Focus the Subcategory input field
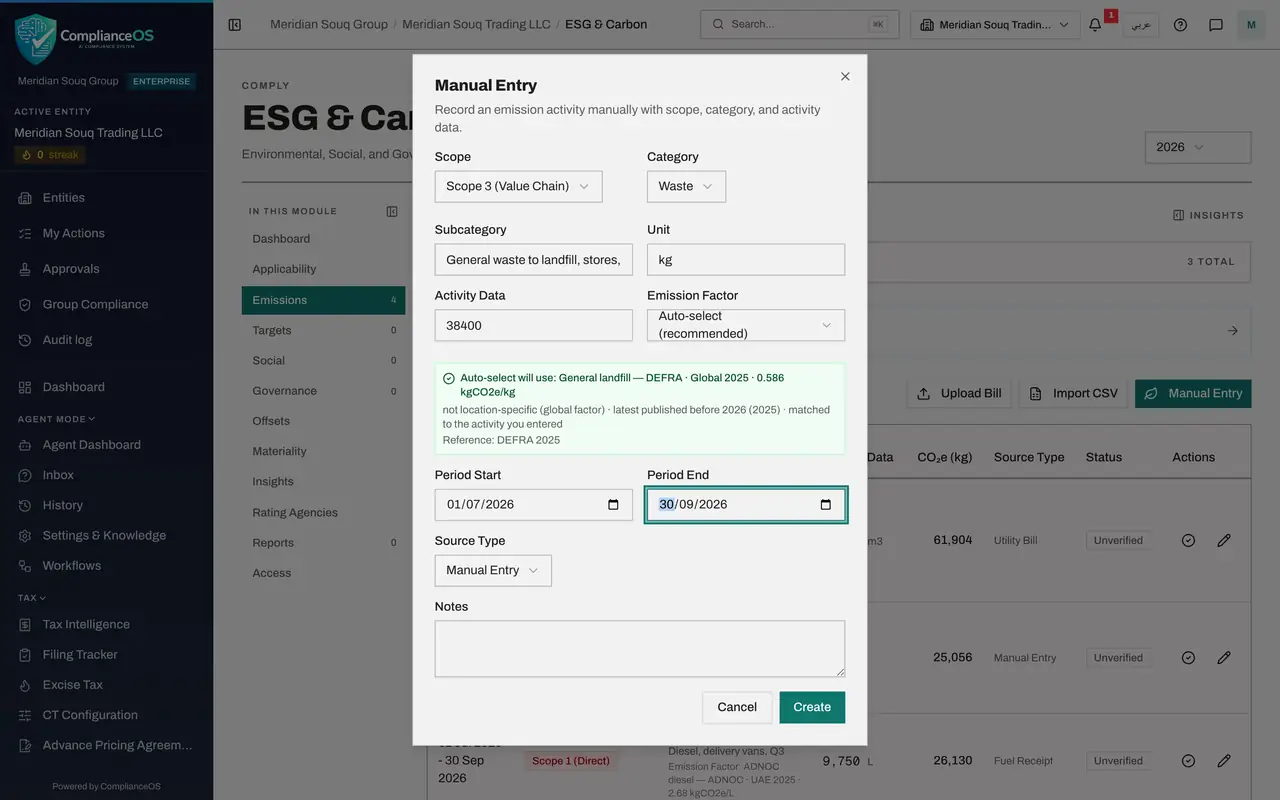1280x800 pixels. (x=534, y=259)
